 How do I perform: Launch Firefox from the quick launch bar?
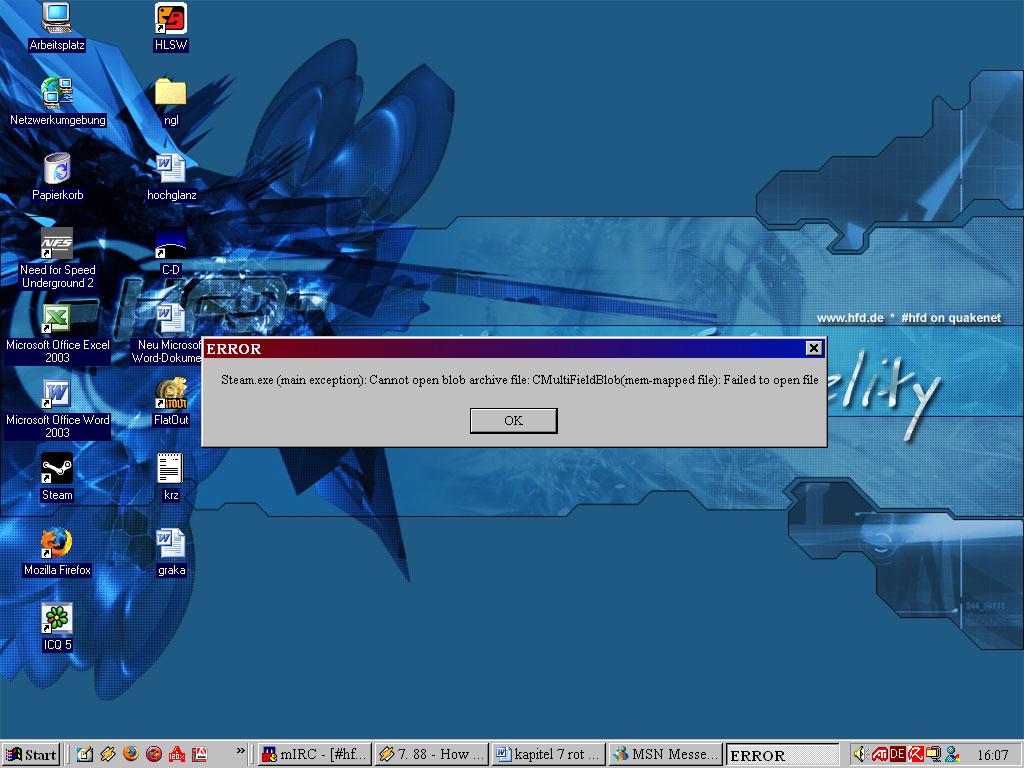point(131,754)
